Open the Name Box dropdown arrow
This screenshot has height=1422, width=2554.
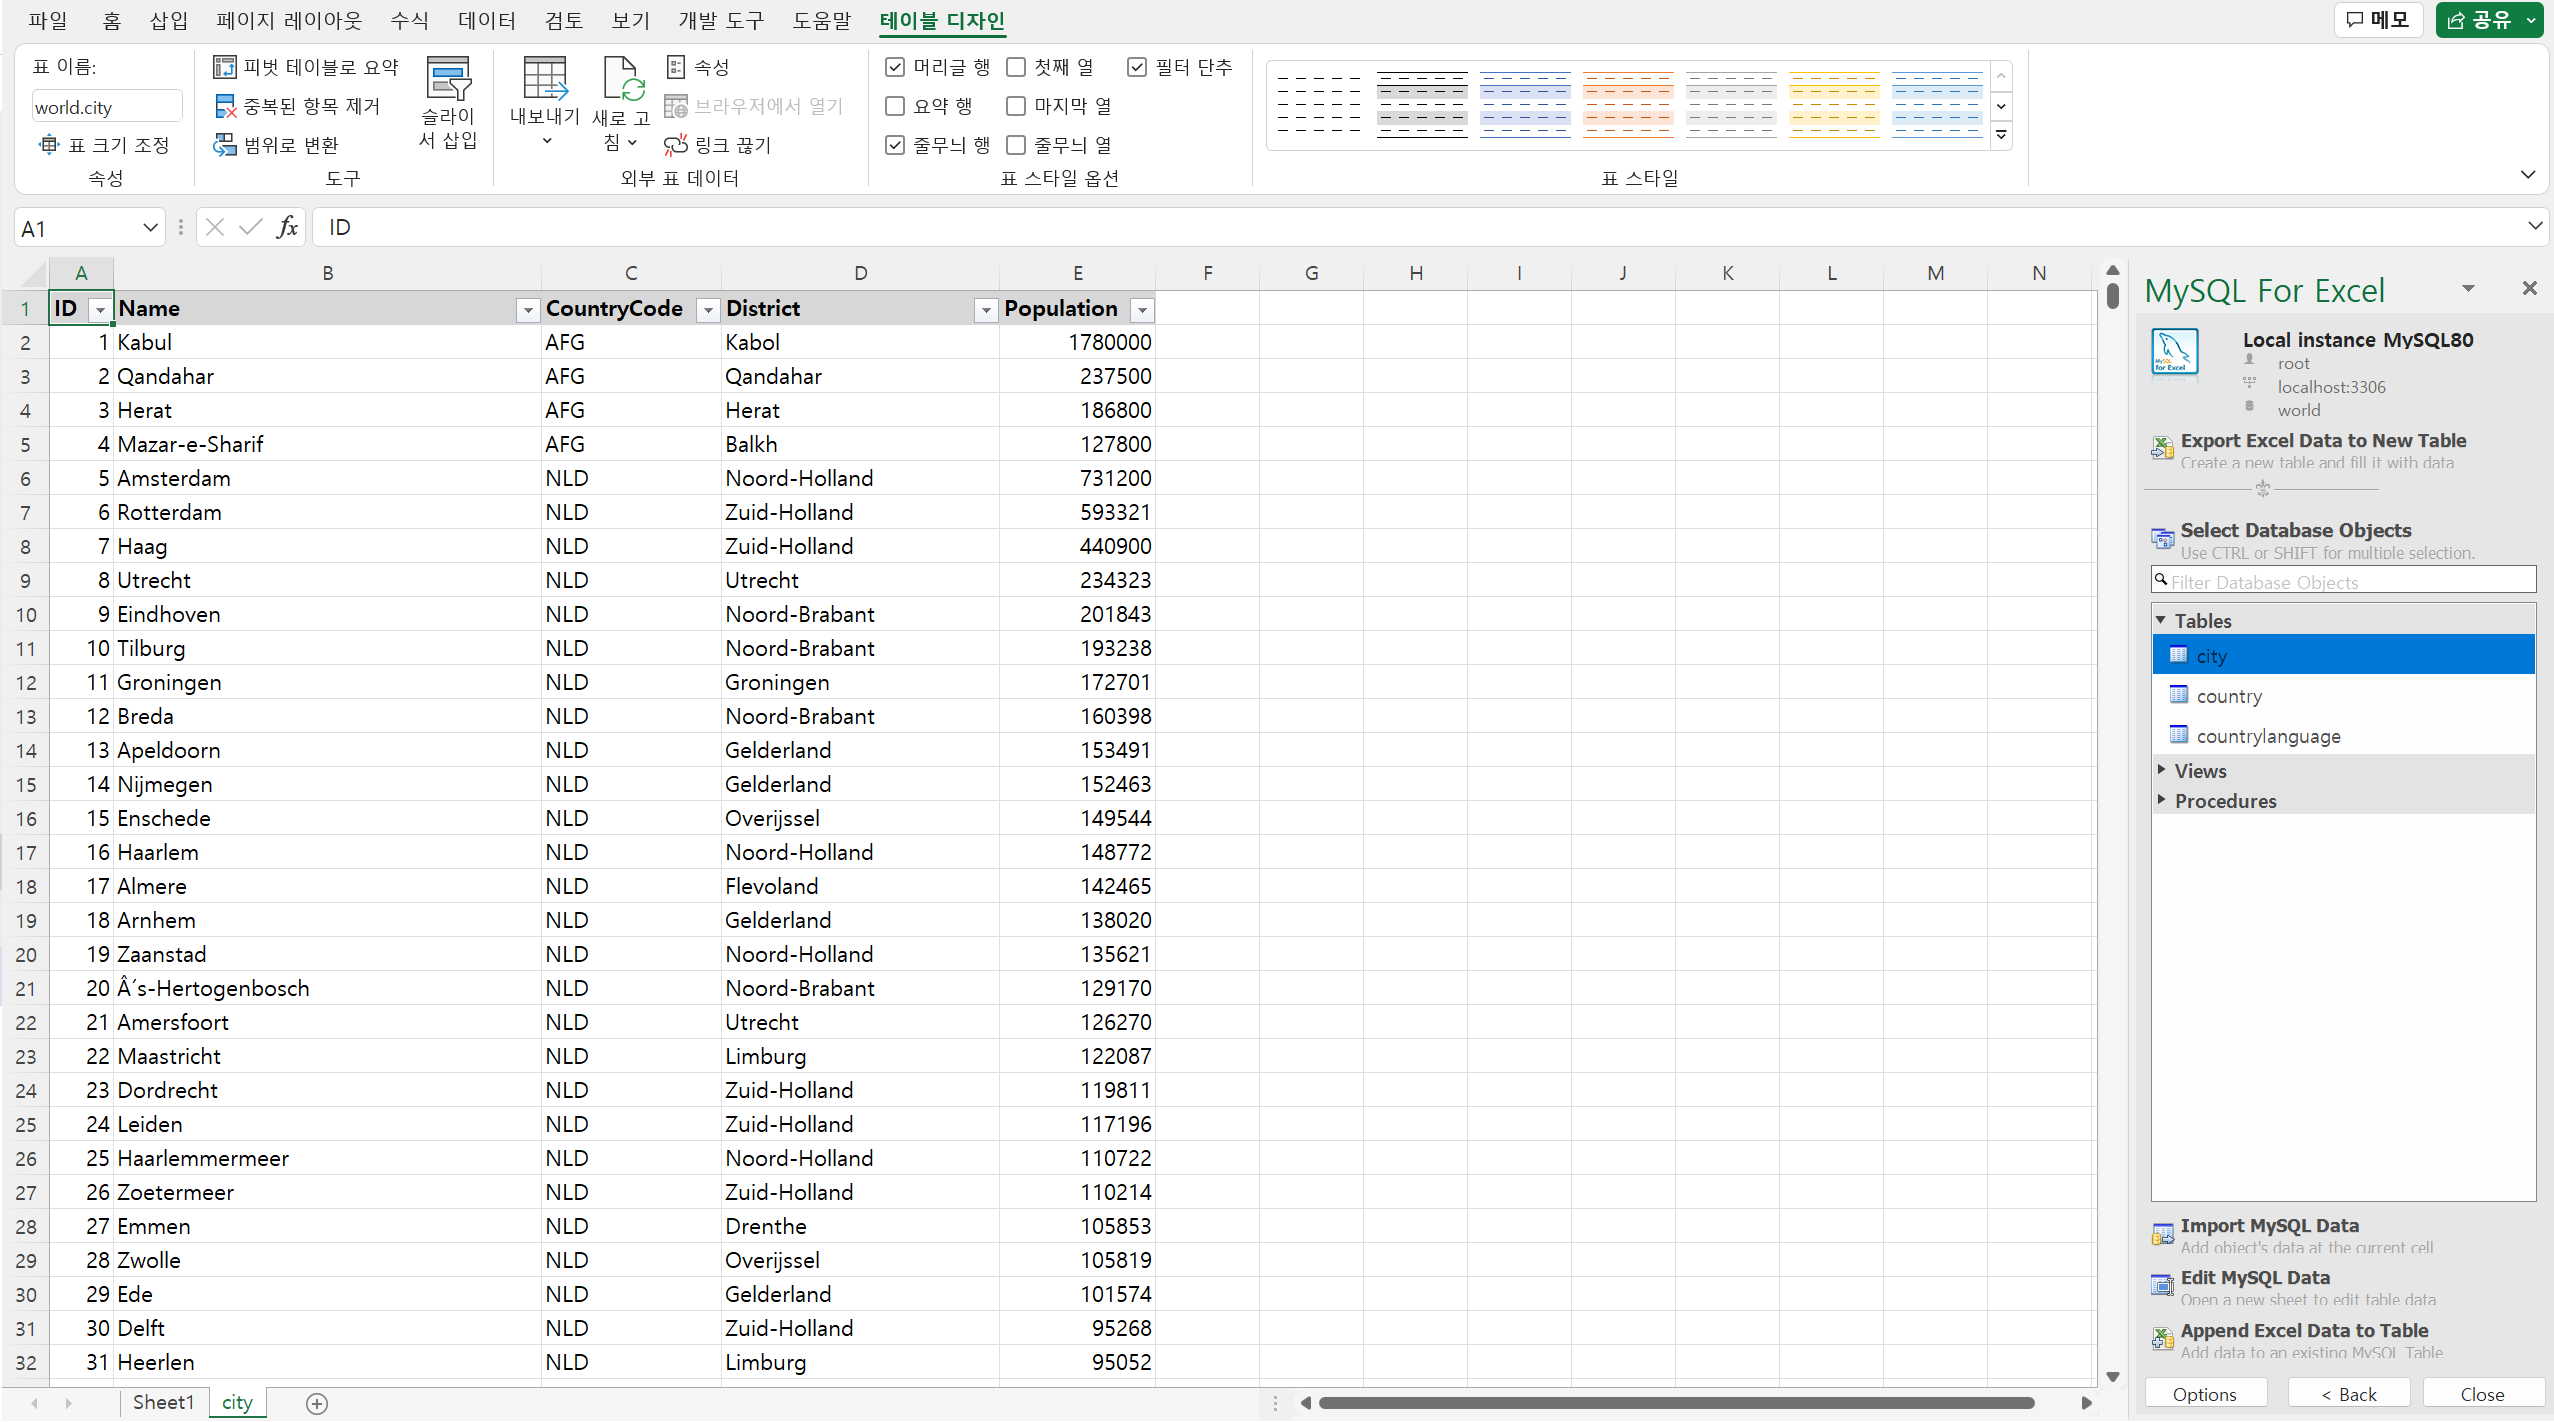click(150, 228)
